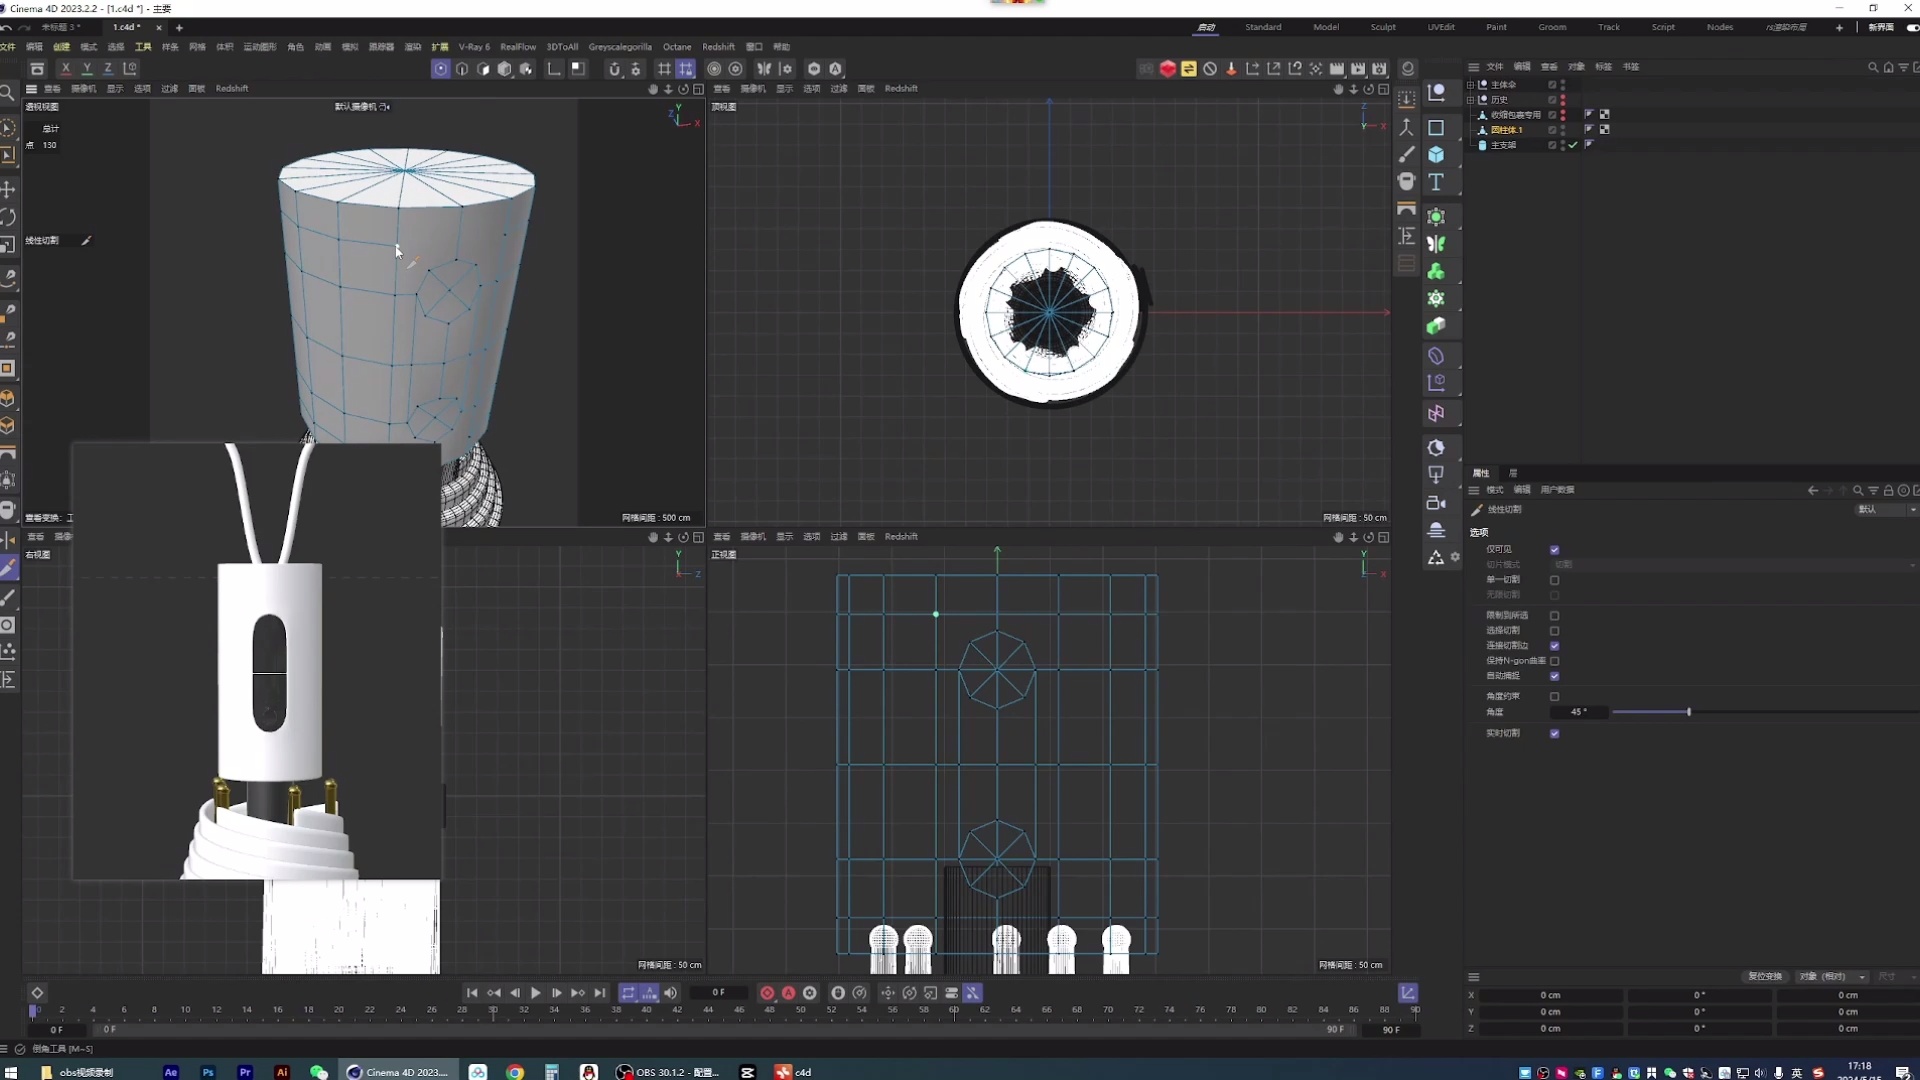Click the Text tool icon in right panel
This screenshot has height=1080, width=1920.
click(1437, 183)
